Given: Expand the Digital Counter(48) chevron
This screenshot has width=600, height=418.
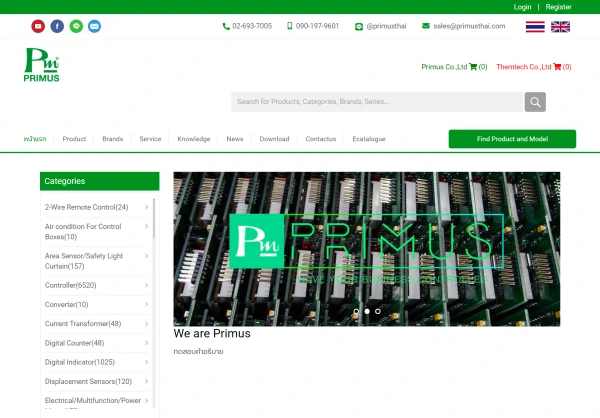Looking at the screenshot, I should click(x=147, y=343).
